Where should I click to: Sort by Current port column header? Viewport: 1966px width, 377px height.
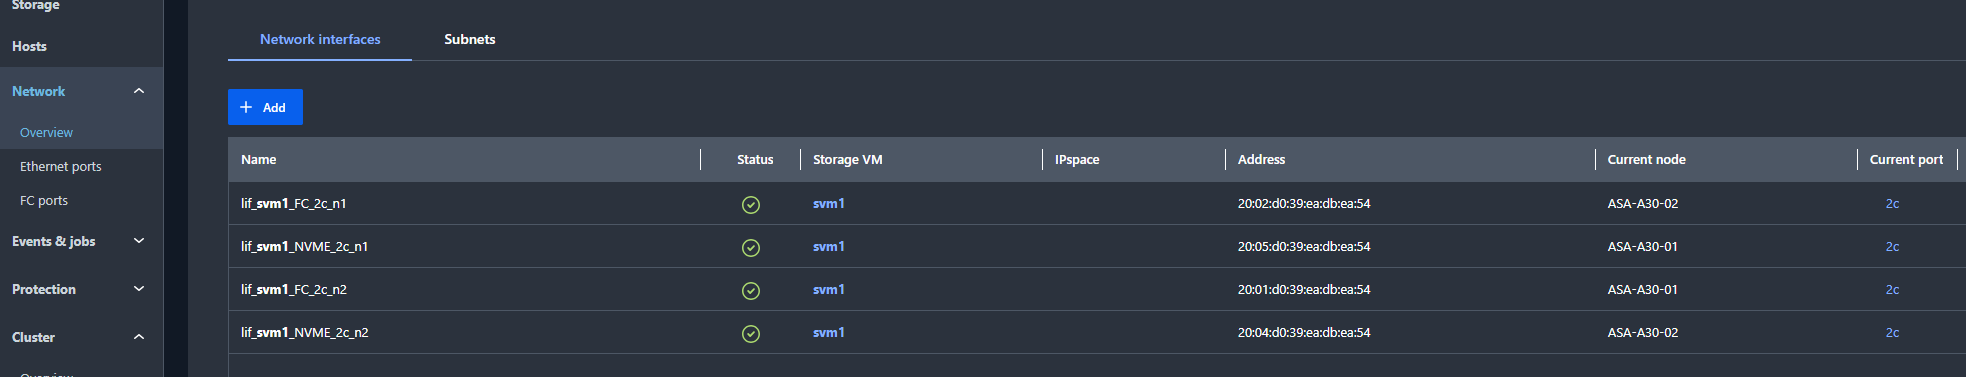[x=1907, y=159]
